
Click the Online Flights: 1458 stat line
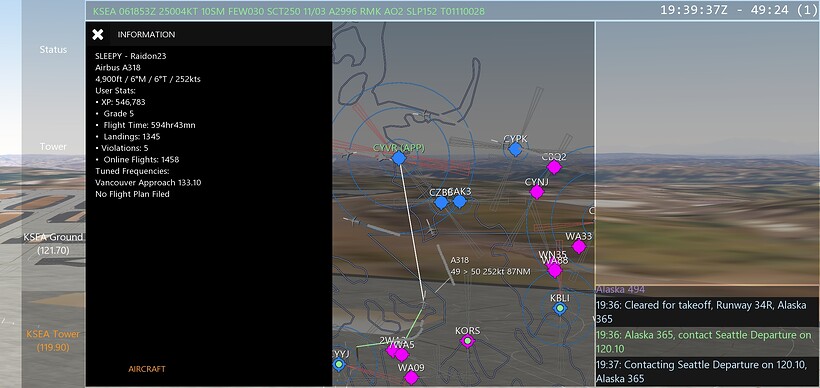[x=137, y=159]
